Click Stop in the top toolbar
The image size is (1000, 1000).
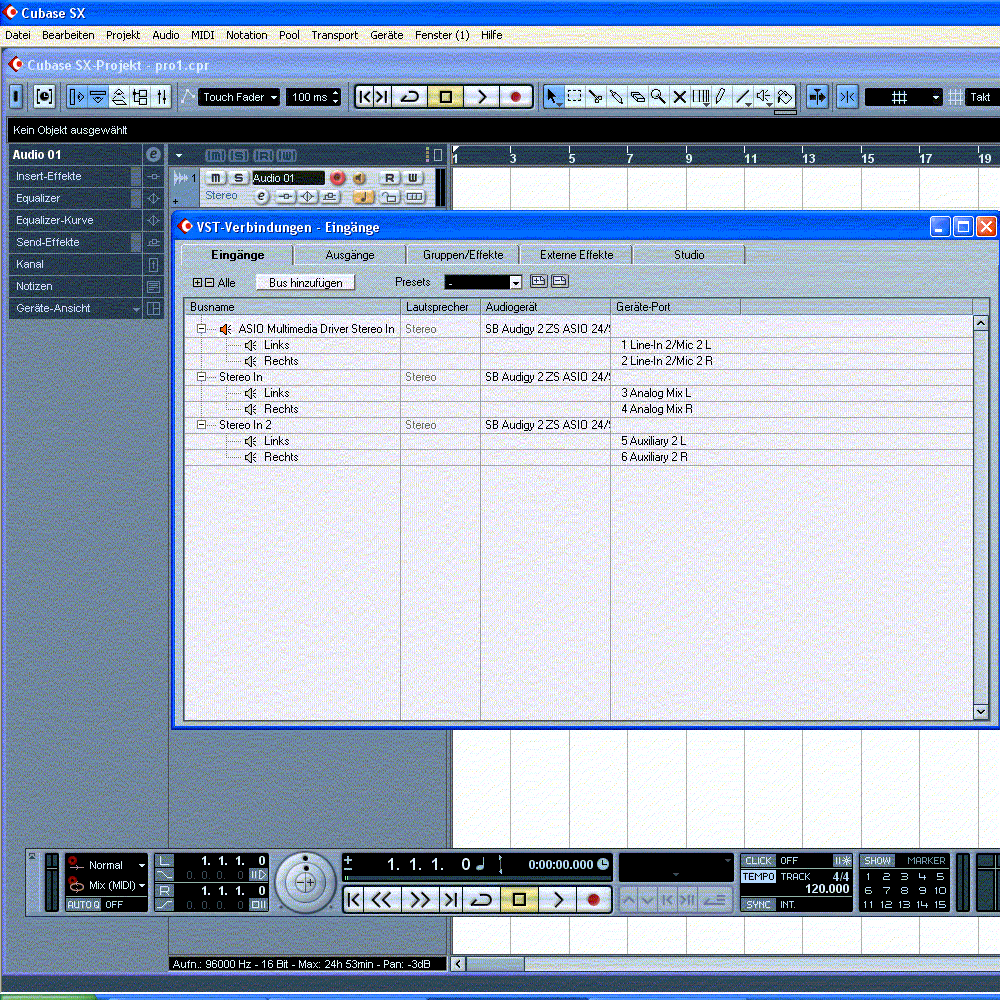pos(446,97)
